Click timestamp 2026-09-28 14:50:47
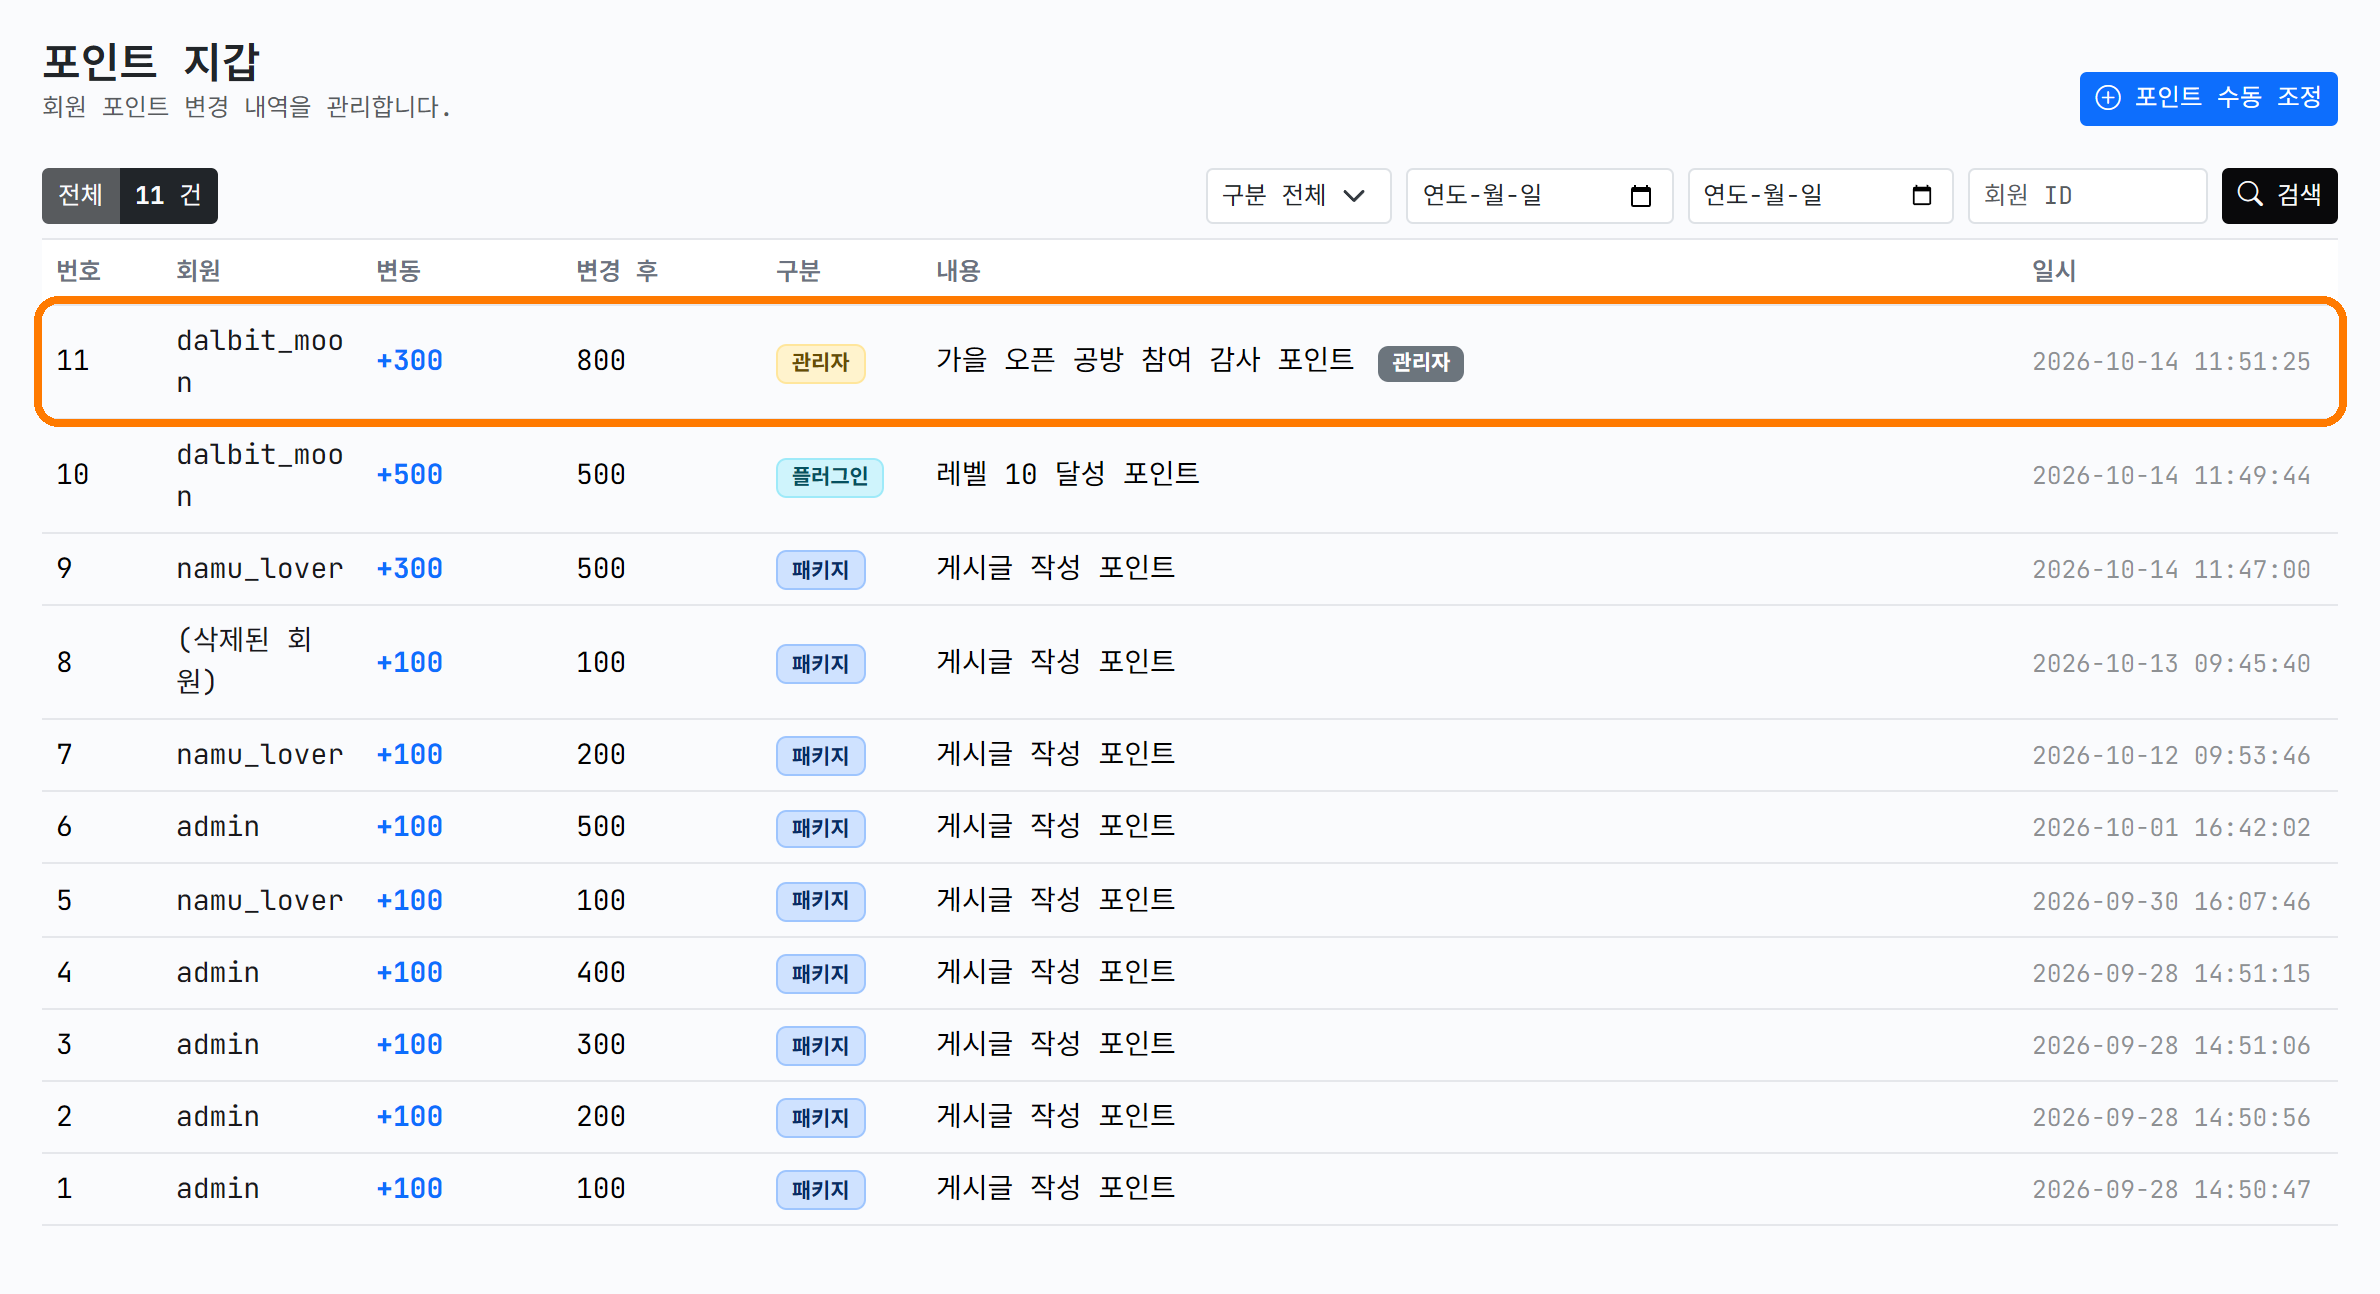 pyautogui.click(x=2171, y=1190)
